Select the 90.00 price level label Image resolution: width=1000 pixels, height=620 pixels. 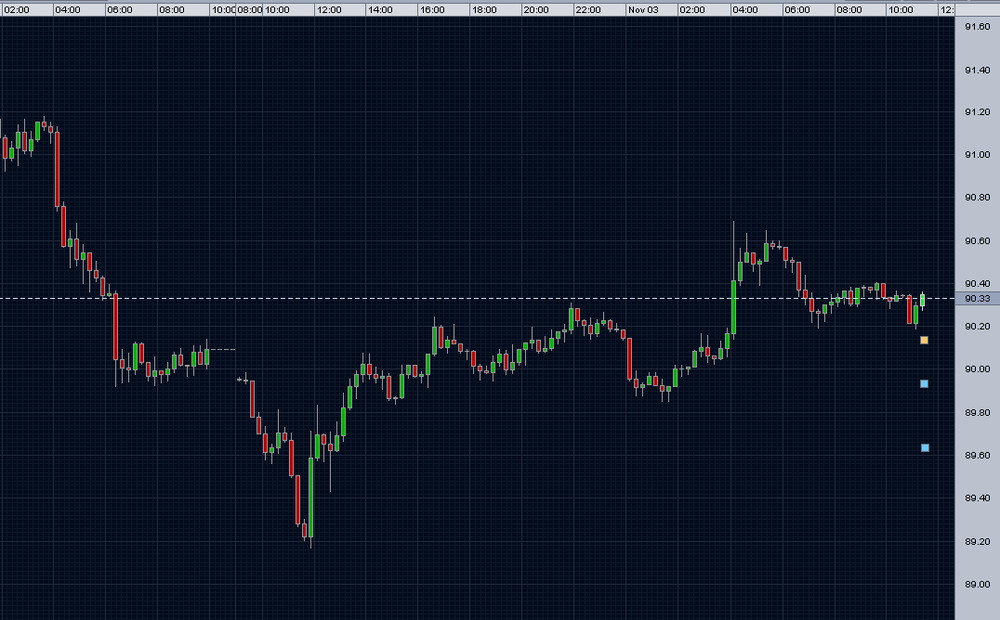[977, 369]
